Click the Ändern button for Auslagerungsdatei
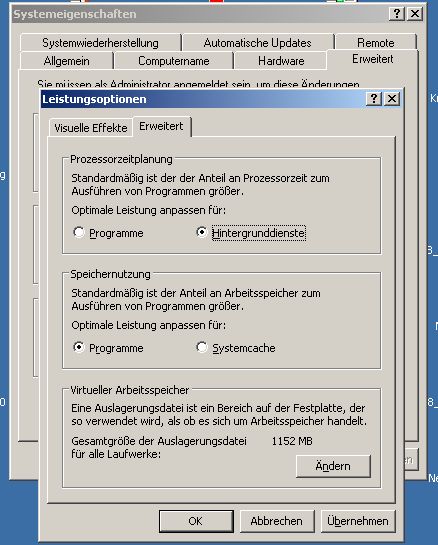The image size is (438, 545). (x=333, y=466)
